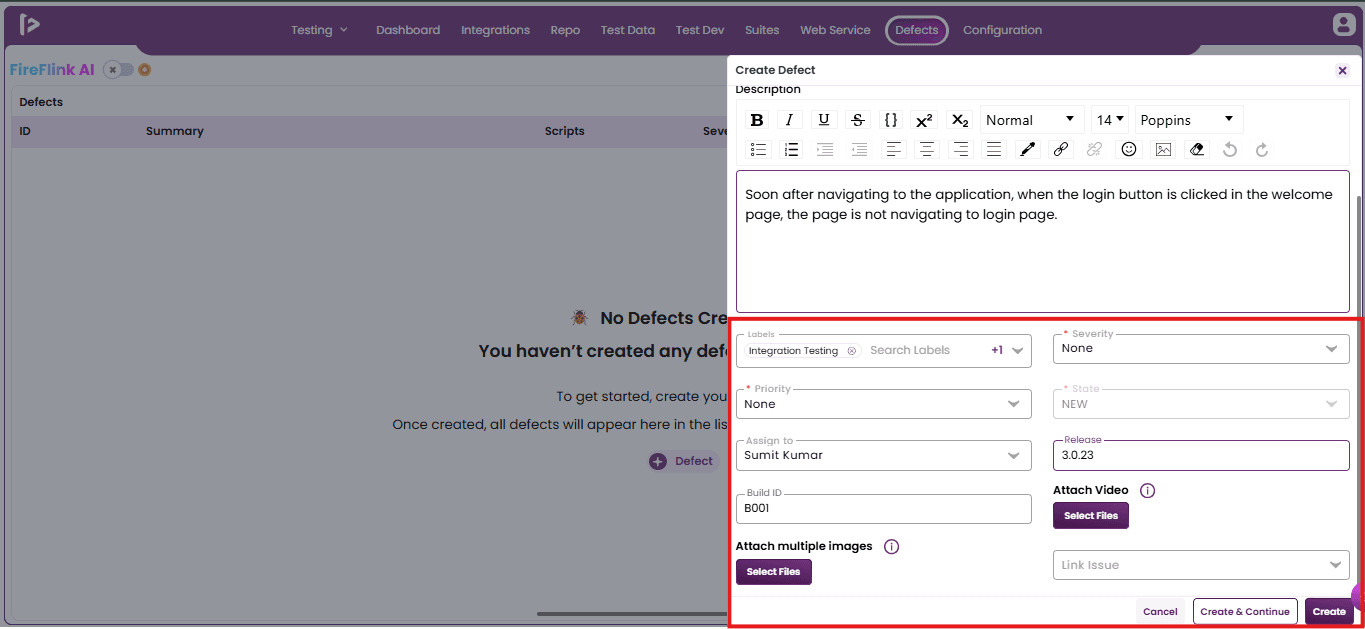1365x629 pixels.
Task: Insert an image into the description
Action: [1163, 149]
